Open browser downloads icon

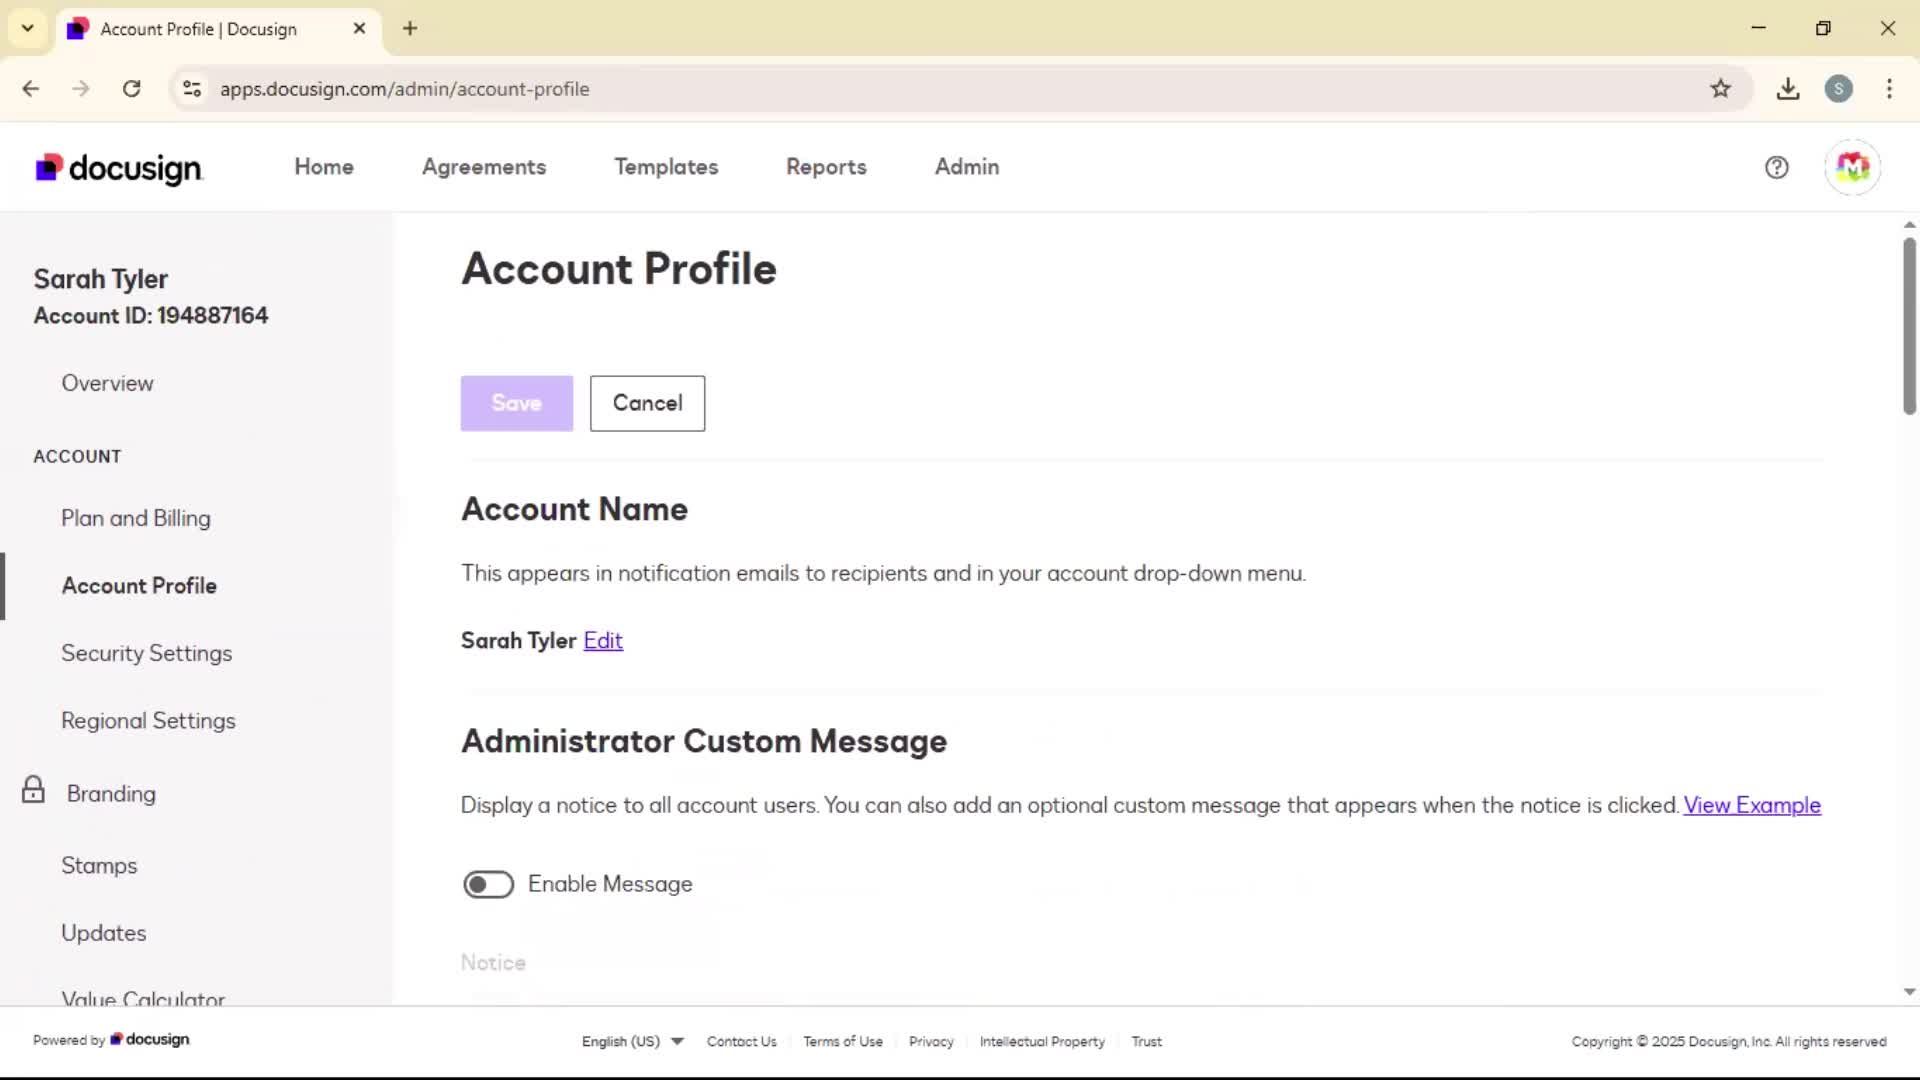[x=1788, y=89]
